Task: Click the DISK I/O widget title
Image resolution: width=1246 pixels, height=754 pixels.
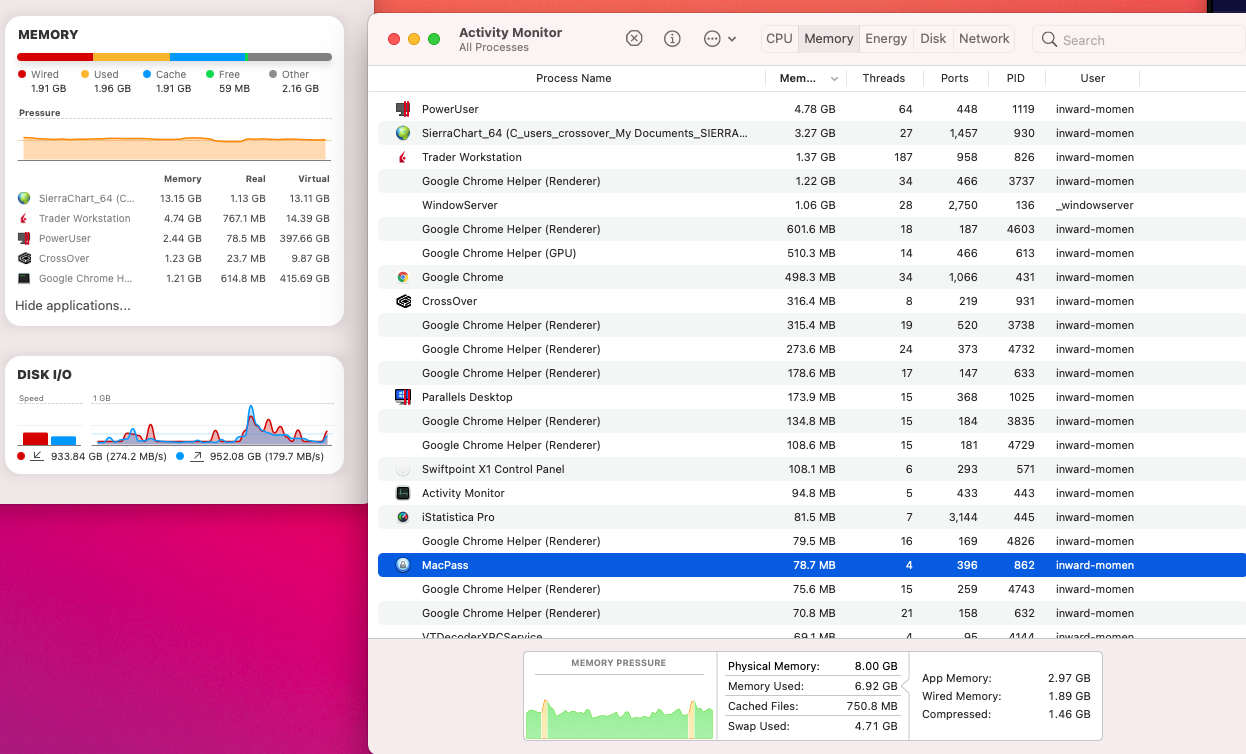Action: click(44, 375)
